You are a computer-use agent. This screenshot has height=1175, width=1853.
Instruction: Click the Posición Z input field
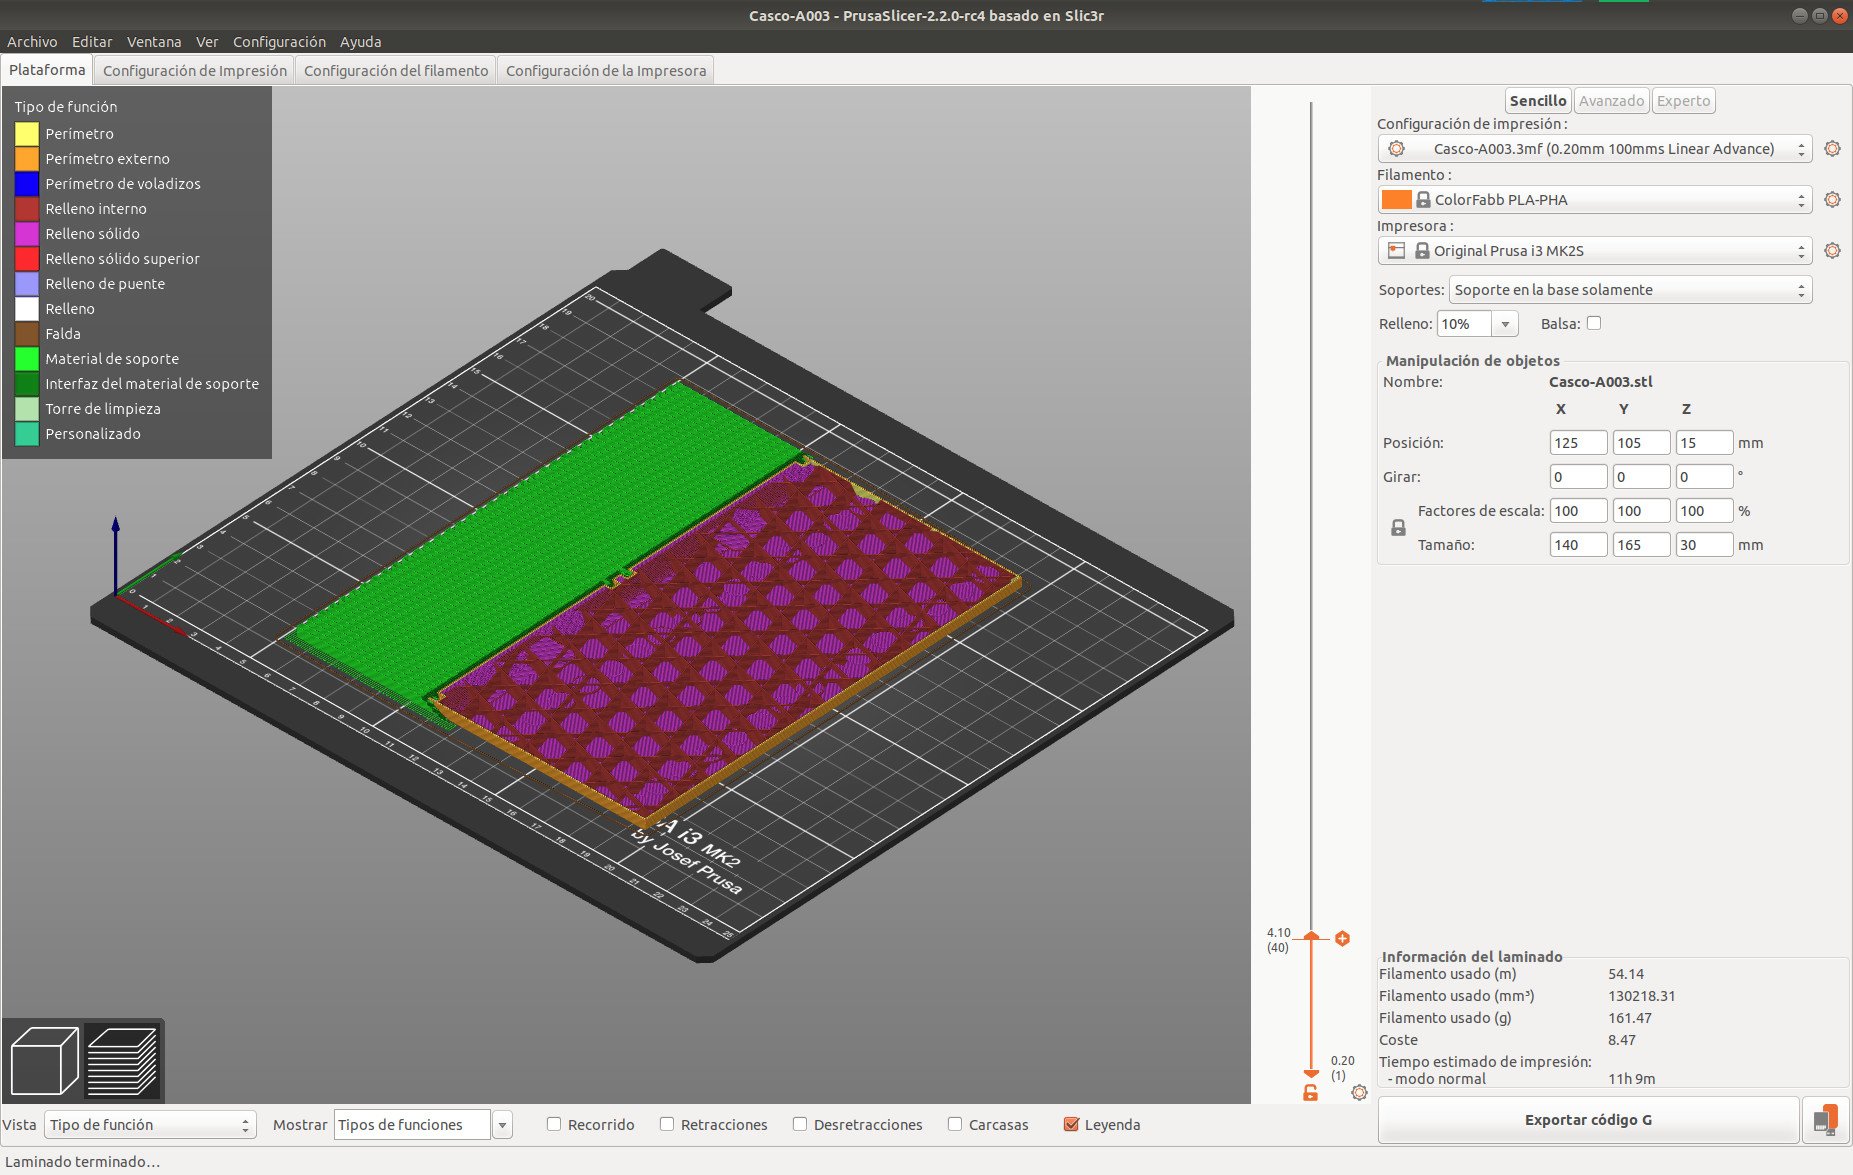pos(1704,442)
